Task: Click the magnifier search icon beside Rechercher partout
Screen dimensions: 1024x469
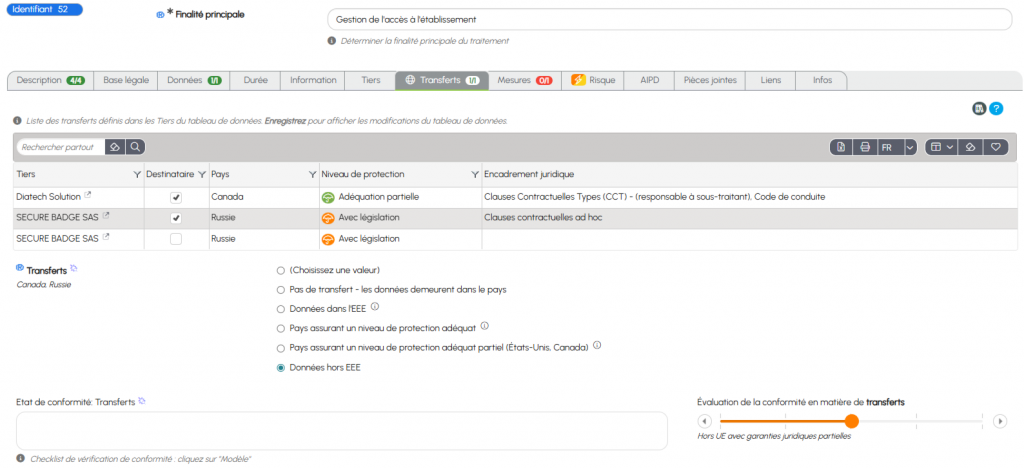Action: tap(135, 147)
